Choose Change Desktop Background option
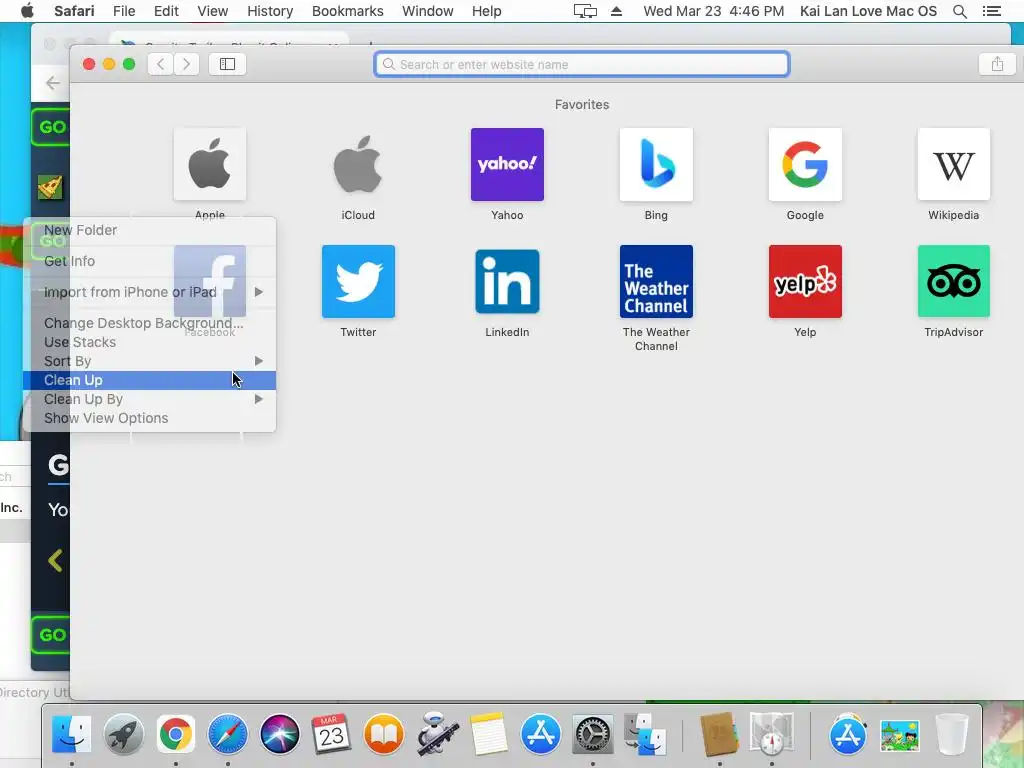Image resolution: width=1024 pixels, height=768 pixels. click(150, 323)
